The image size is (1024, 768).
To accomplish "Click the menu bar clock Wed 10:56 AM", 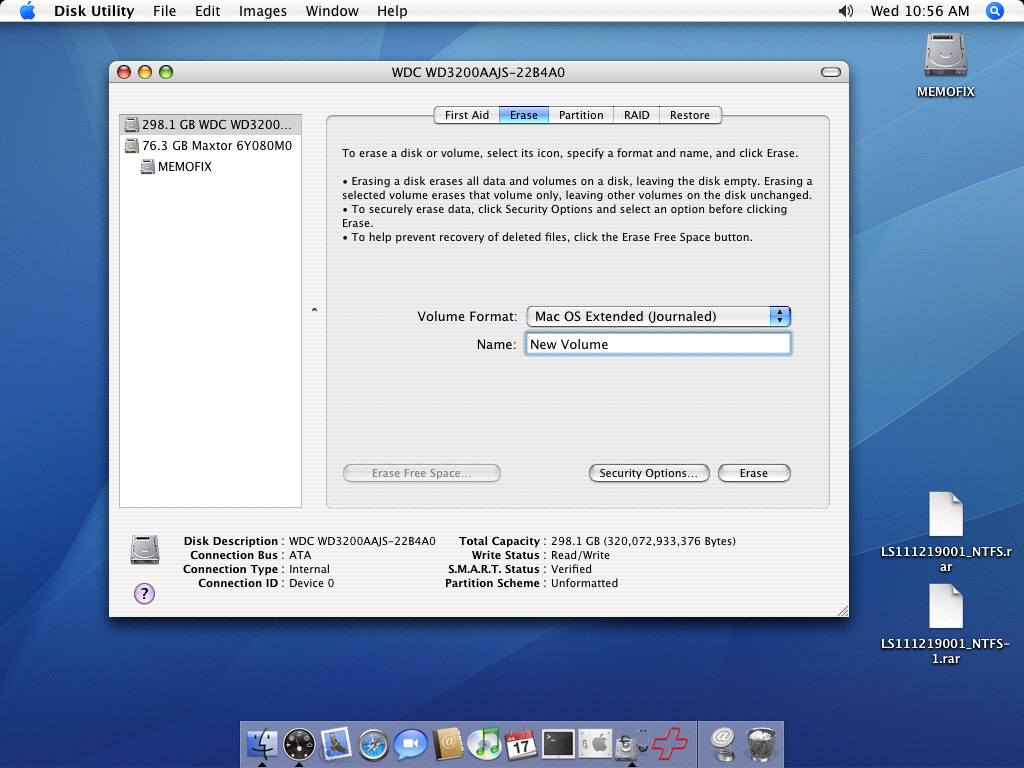I will (x=920, y=11).
